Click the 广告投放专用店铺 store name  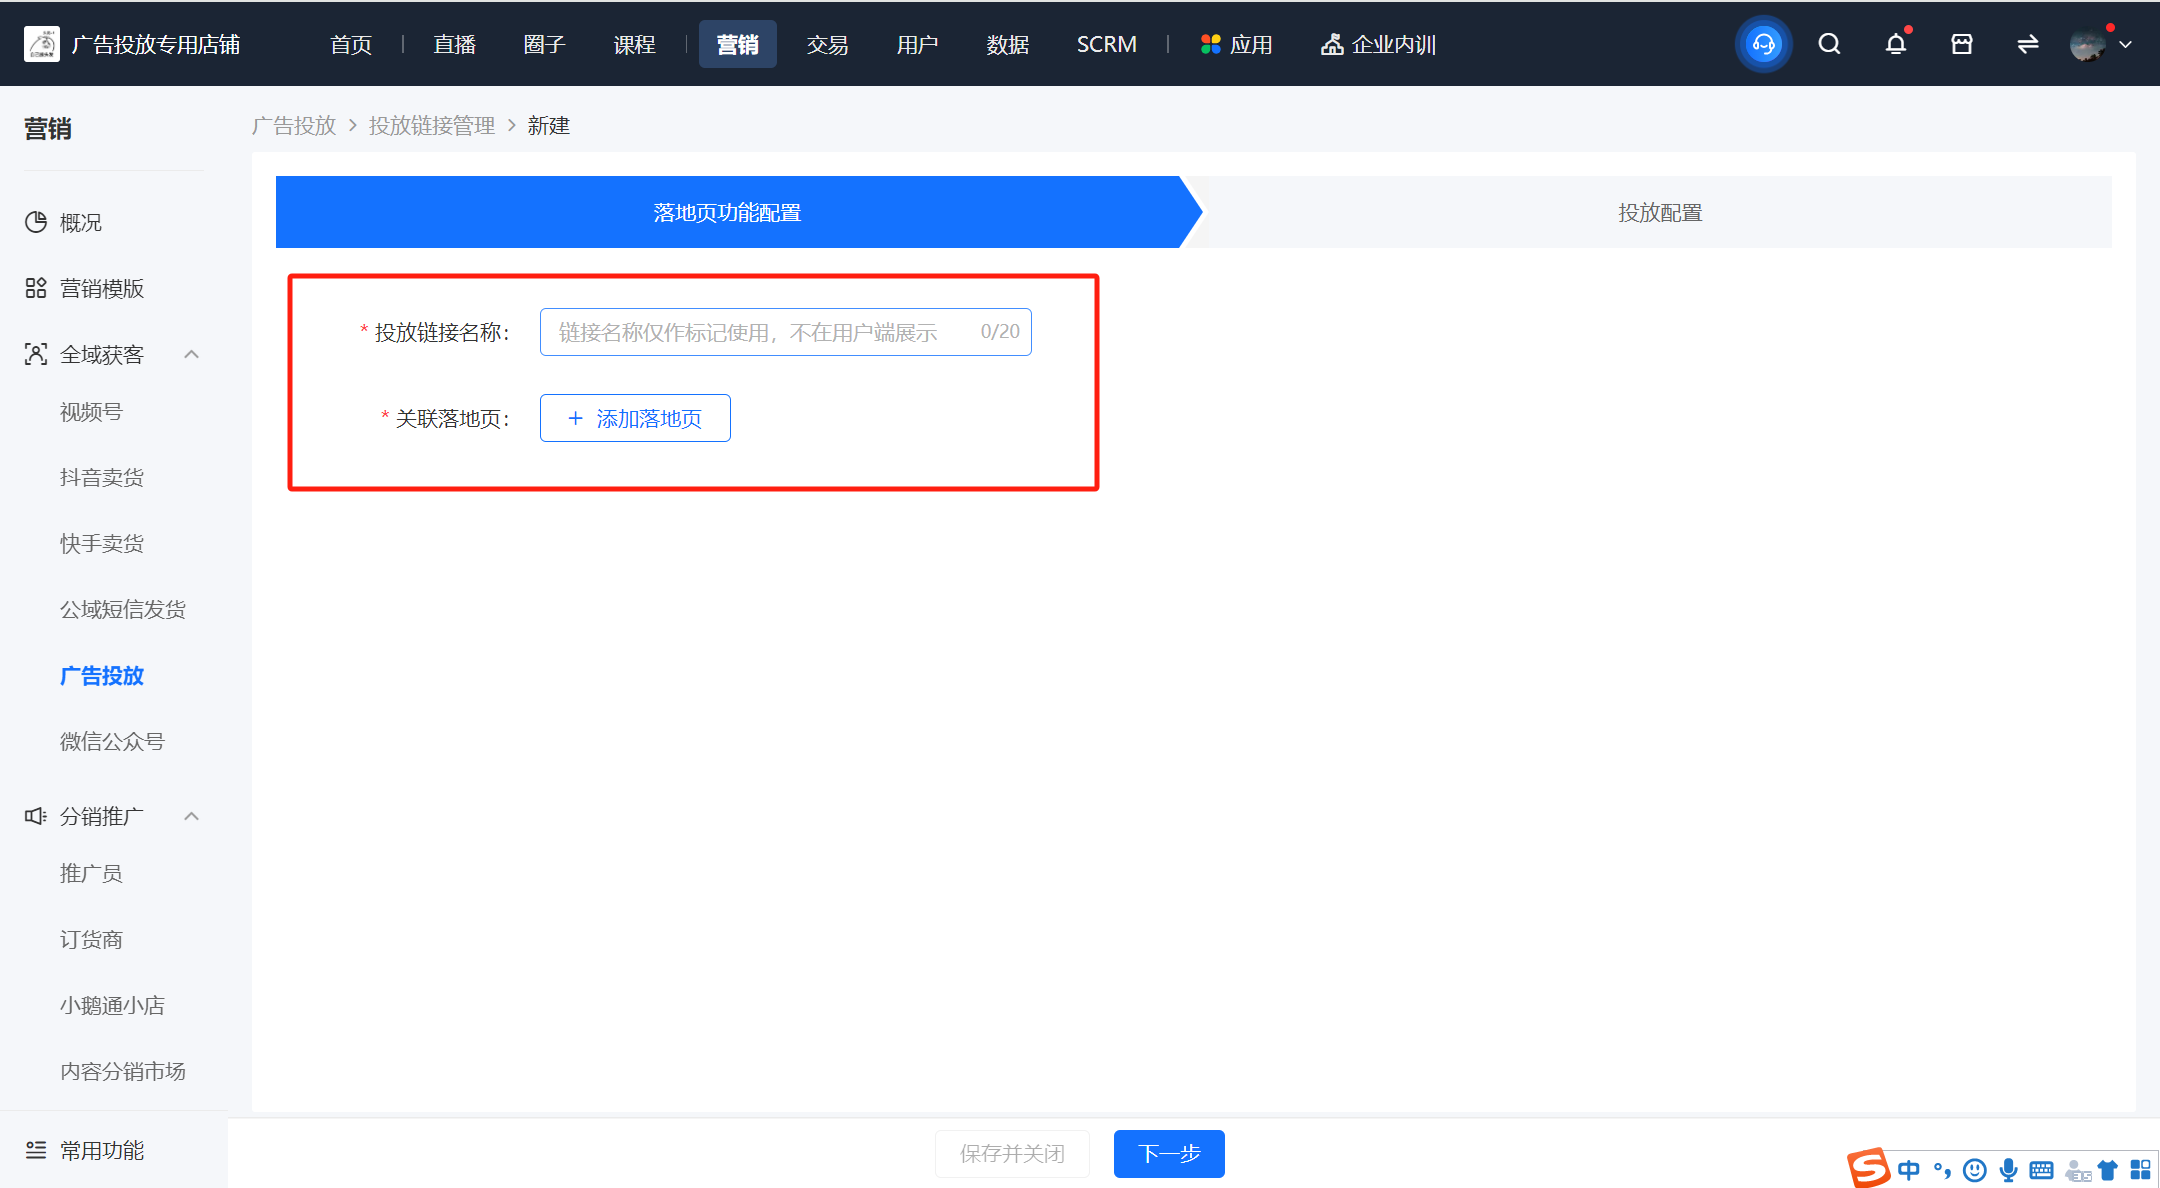pos(156,44)
